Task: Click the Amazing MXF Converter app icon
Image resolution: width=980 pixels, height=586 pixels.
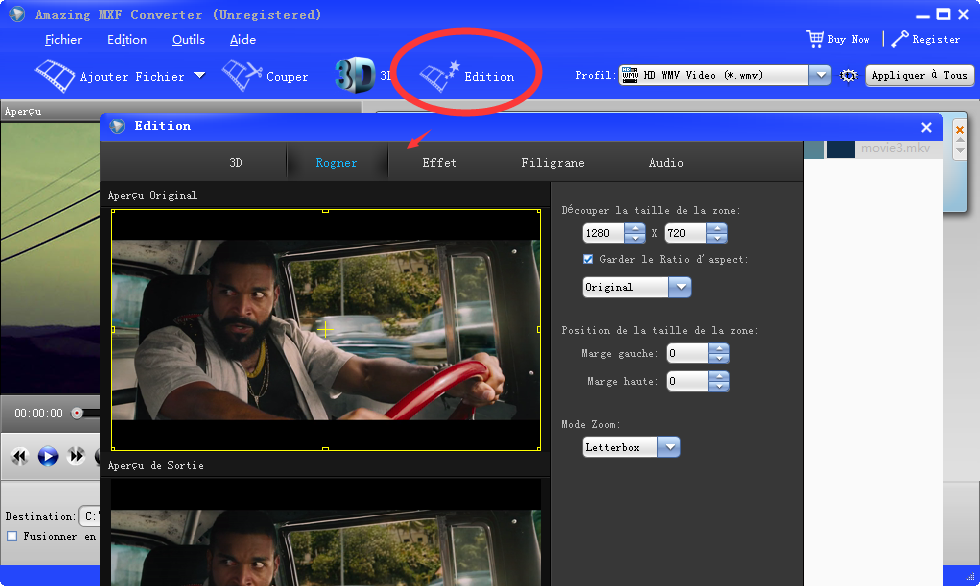Action: [x=17, y=14]
